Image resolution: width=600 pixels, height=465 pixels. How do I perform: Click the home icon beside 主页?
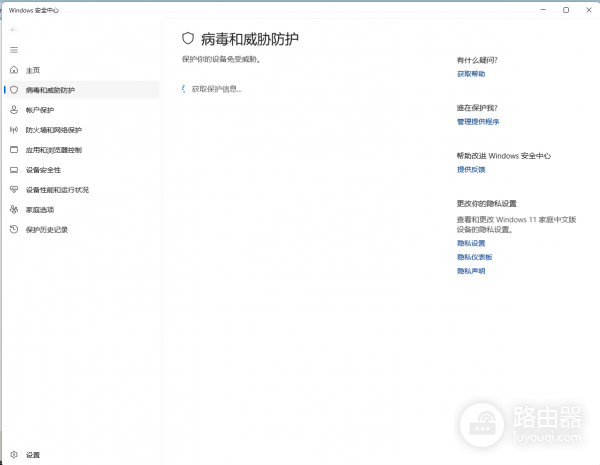(14, 70)
